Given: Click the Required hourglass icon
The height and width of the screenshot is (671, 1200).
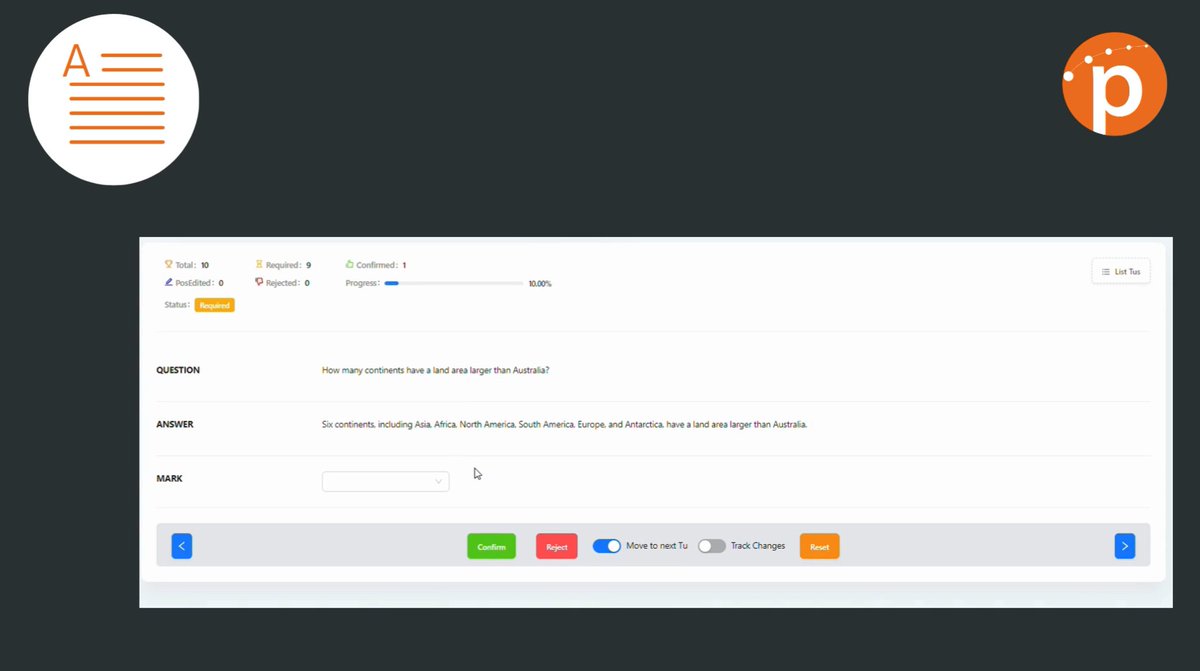Looking at the screenshot, I should 259,265.
